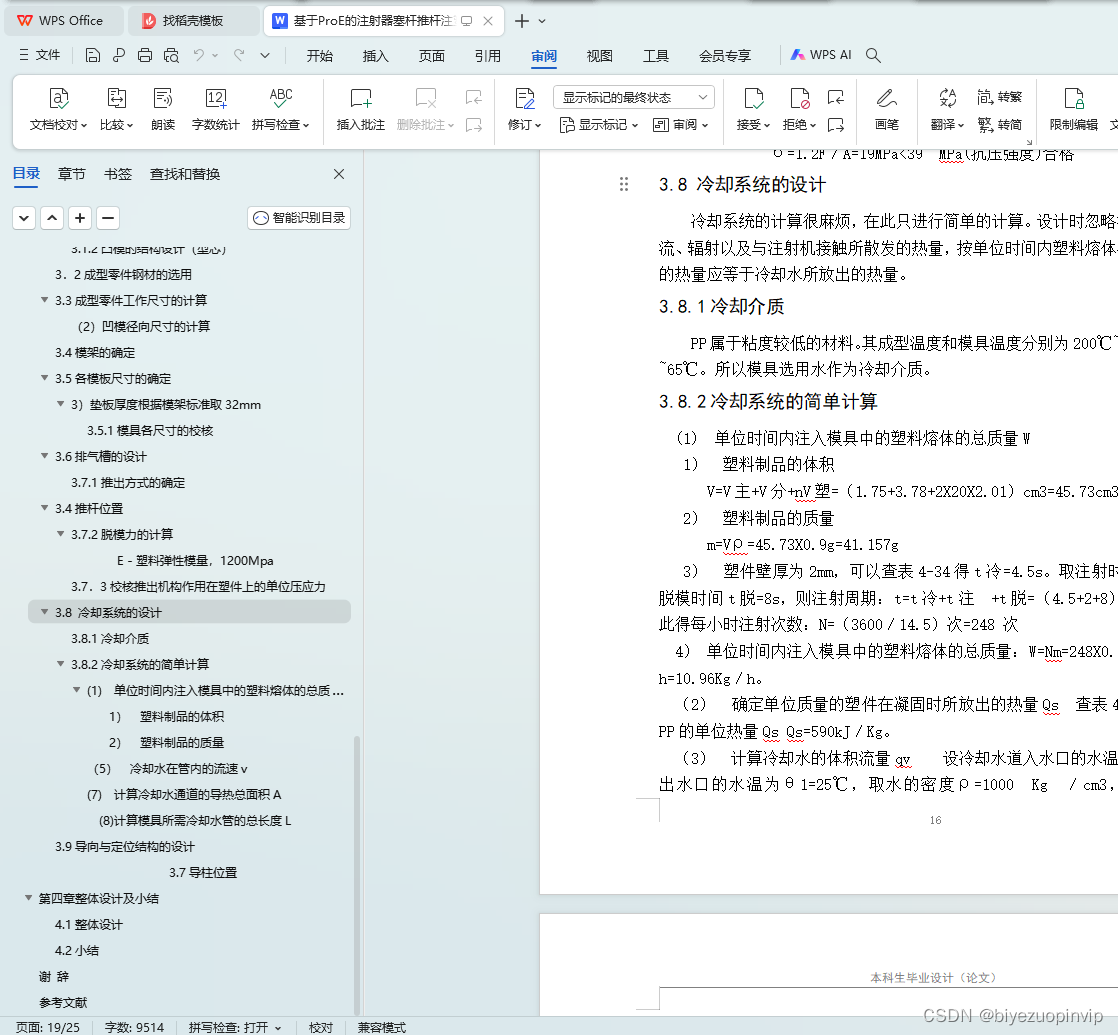This screenshot has width=1118, height=1035.
Task: Click 智能识别目录 button
Action: [x=299, y=217]
